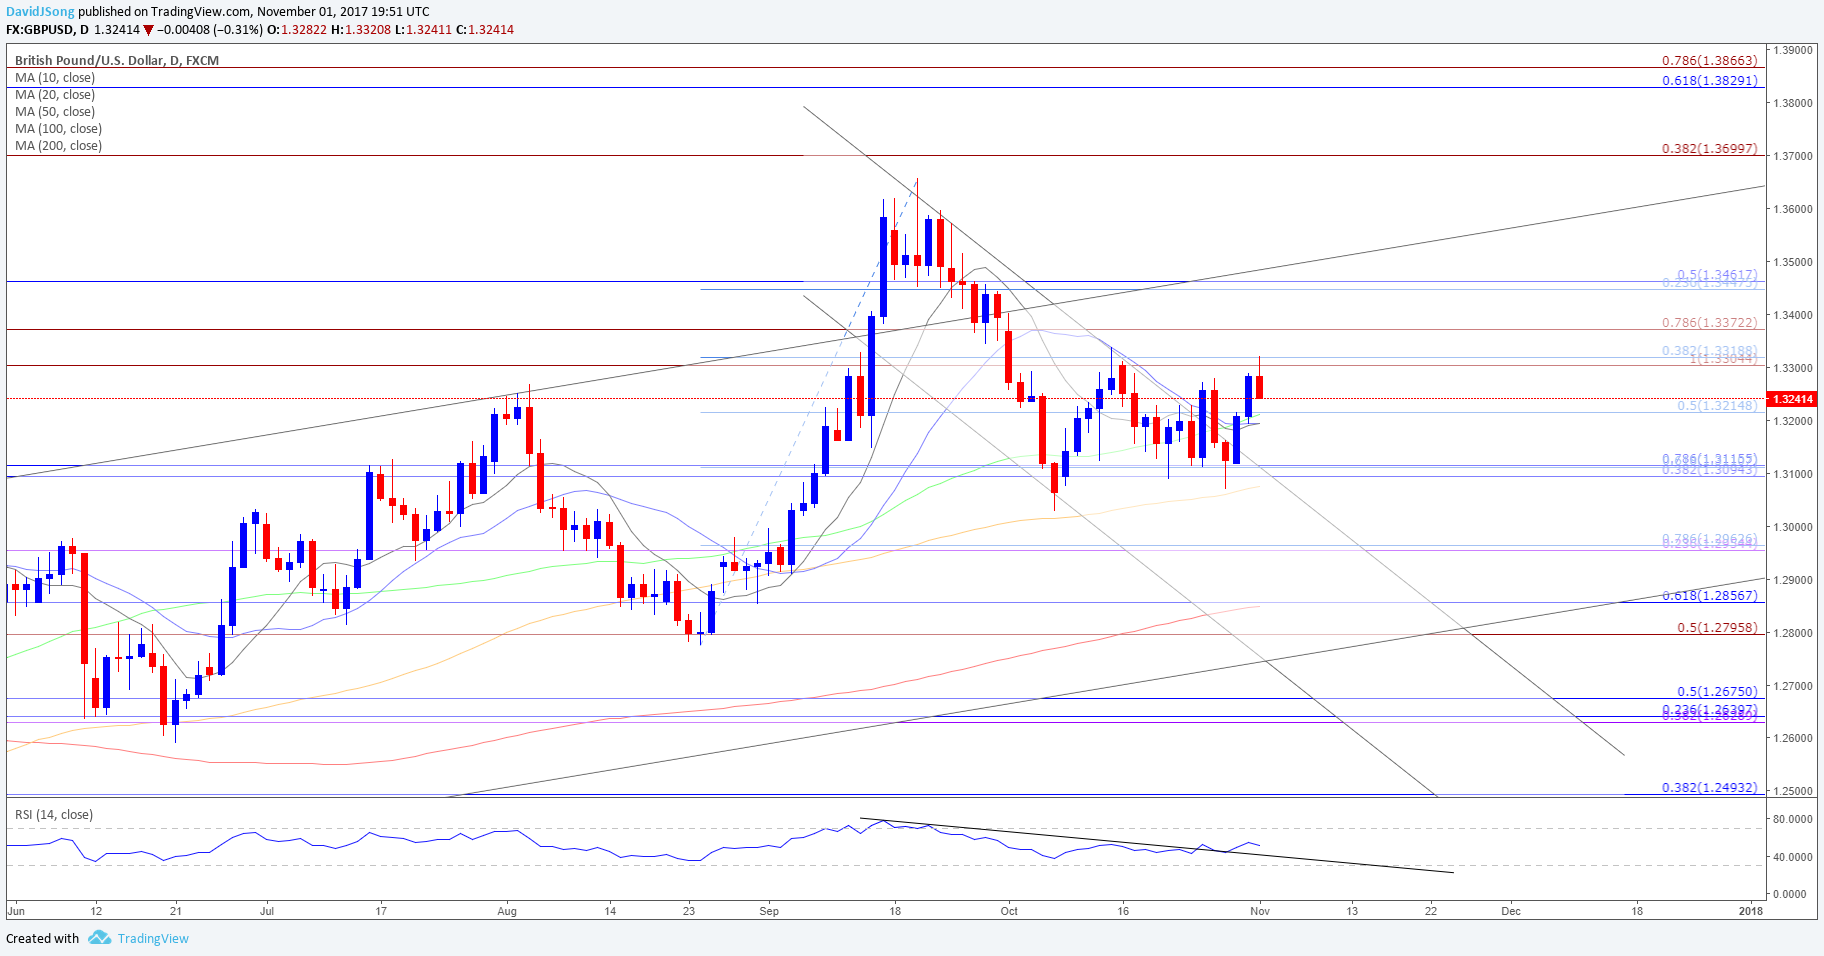Click the 0.618(1.28567) Fibonacci label
Viewport: 1824px width, 956px height.
(1709, 596)
